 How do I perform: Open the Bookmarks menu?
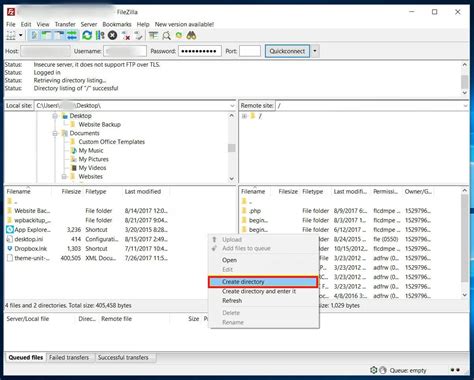(x=117, y=24)
